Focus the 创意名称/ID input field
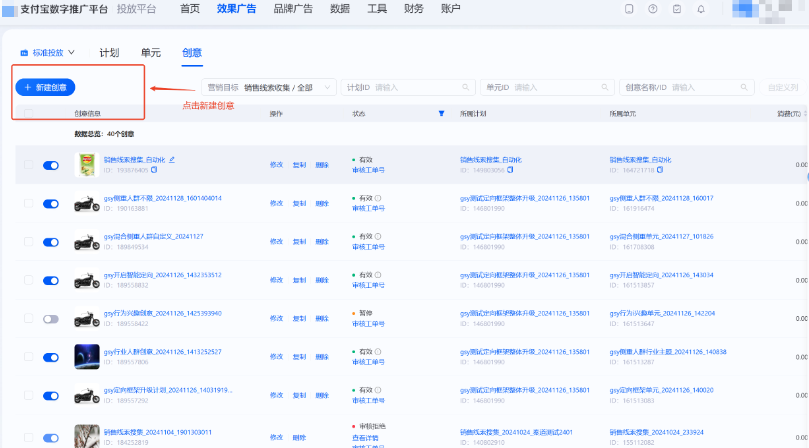The width and height of the screenshot is (809, 448). [x=687, y=87]
